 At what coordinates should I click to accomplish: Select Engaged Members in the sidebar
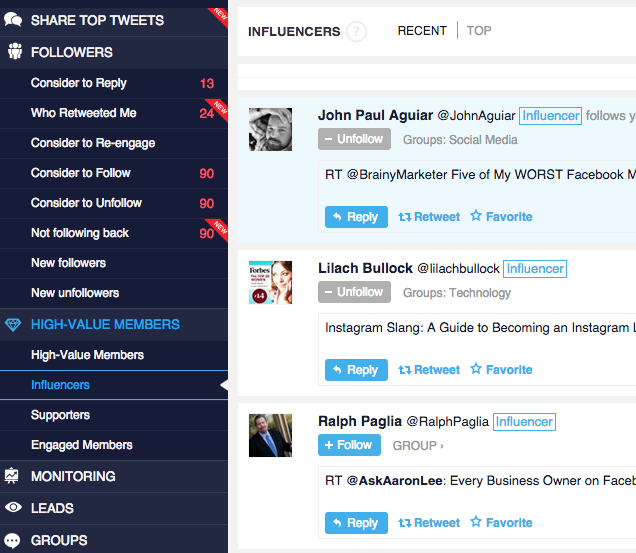[x=114, y=445]
